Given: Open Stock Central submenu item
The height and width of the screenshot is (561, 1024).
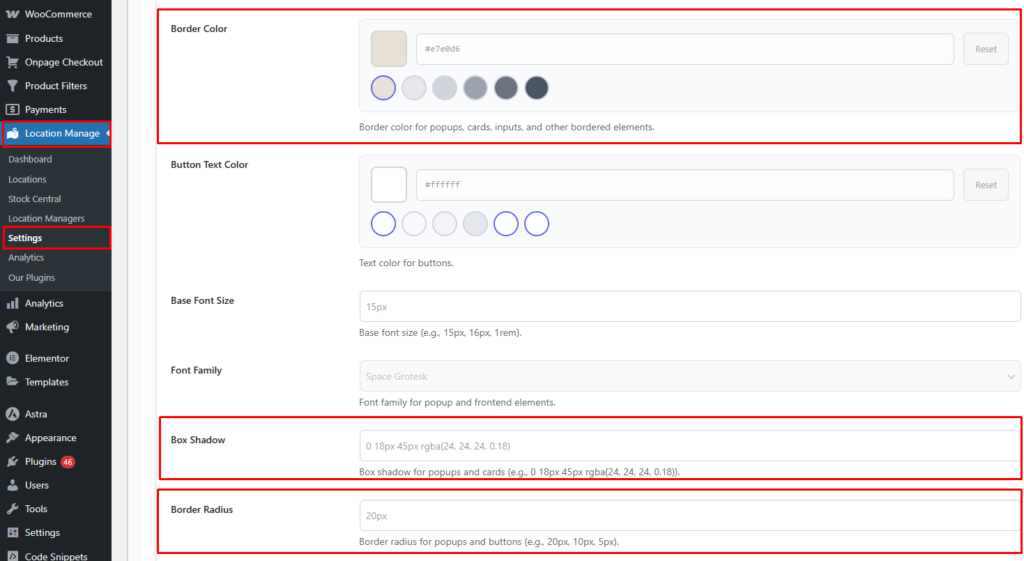Looking at the screenshot, I should point(34,199).
